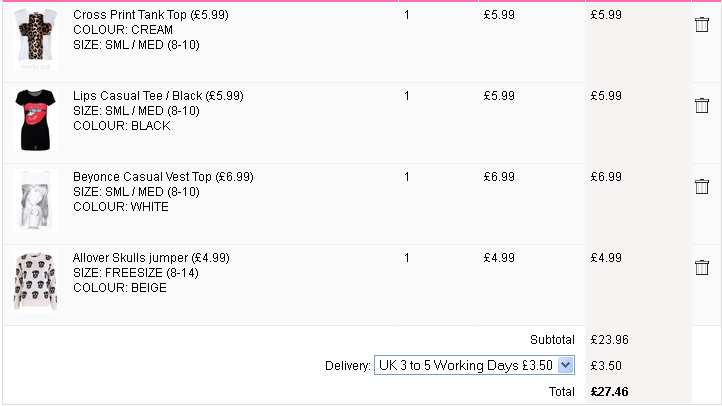Select quantity 1 for Cross Print Tank Top

point(407,15)
